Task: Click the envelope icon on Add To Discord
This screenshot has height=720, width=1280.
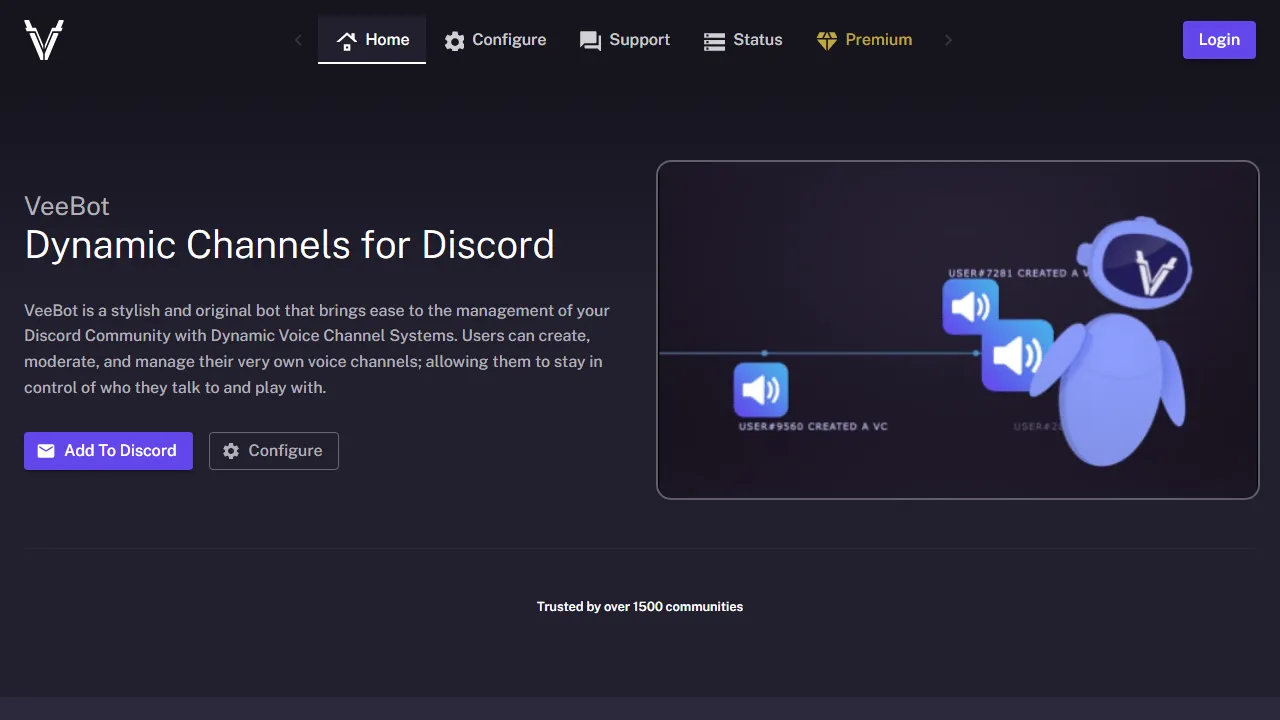Action: pos(46,451)
